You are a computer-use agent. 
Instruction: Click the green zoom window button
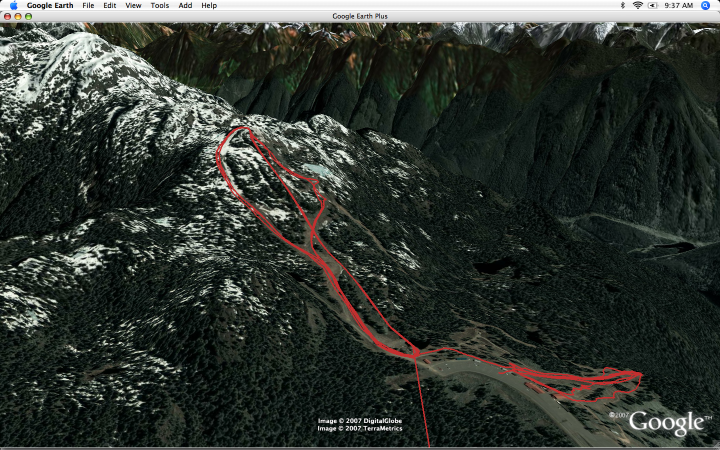pos(28,16)
